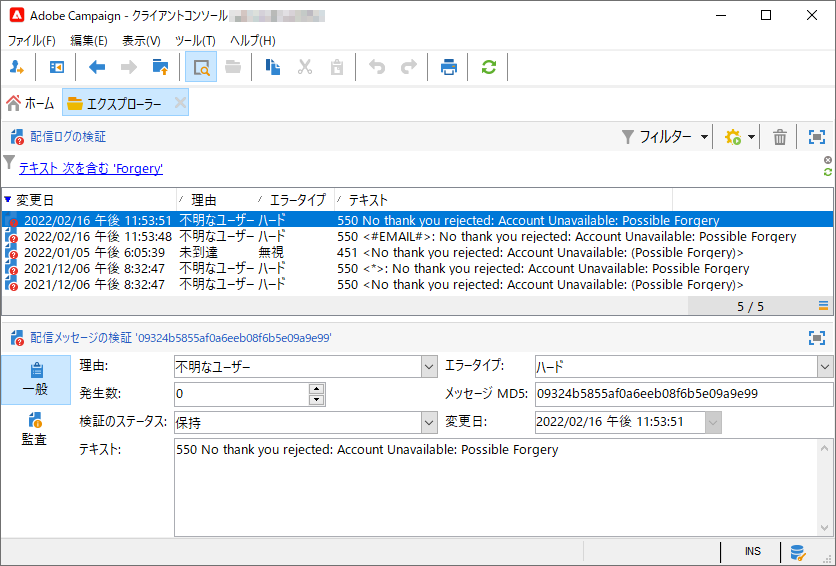Close the エクスプローラー tab
Image resolution: width=836 pixels, height=566 pixels.
(180, 102)
